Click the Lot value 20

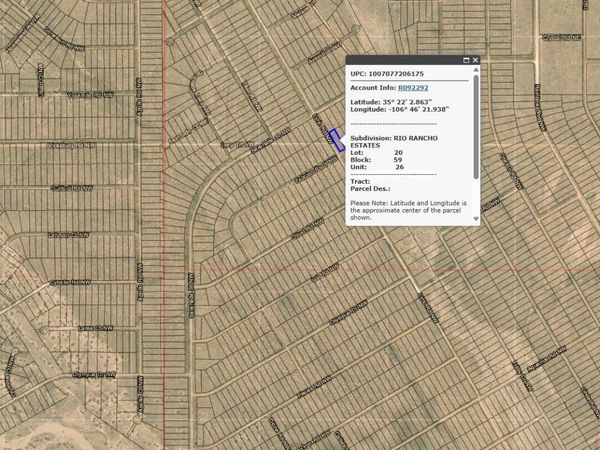pyautogui.click(x=398, y=153)
